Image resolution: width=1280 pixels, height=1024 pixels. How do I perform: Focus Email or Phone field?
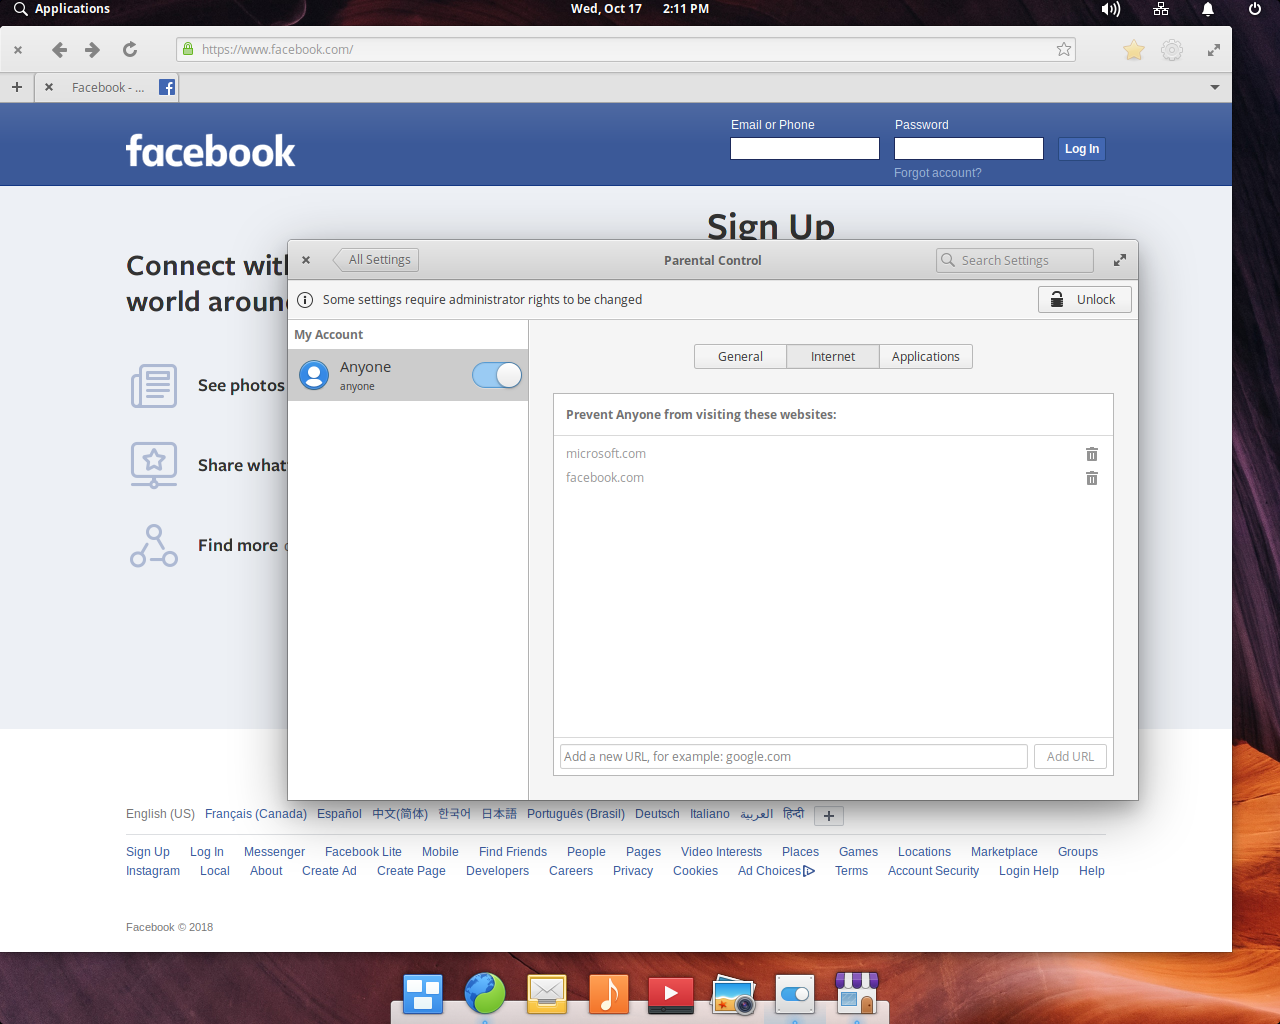805,149
